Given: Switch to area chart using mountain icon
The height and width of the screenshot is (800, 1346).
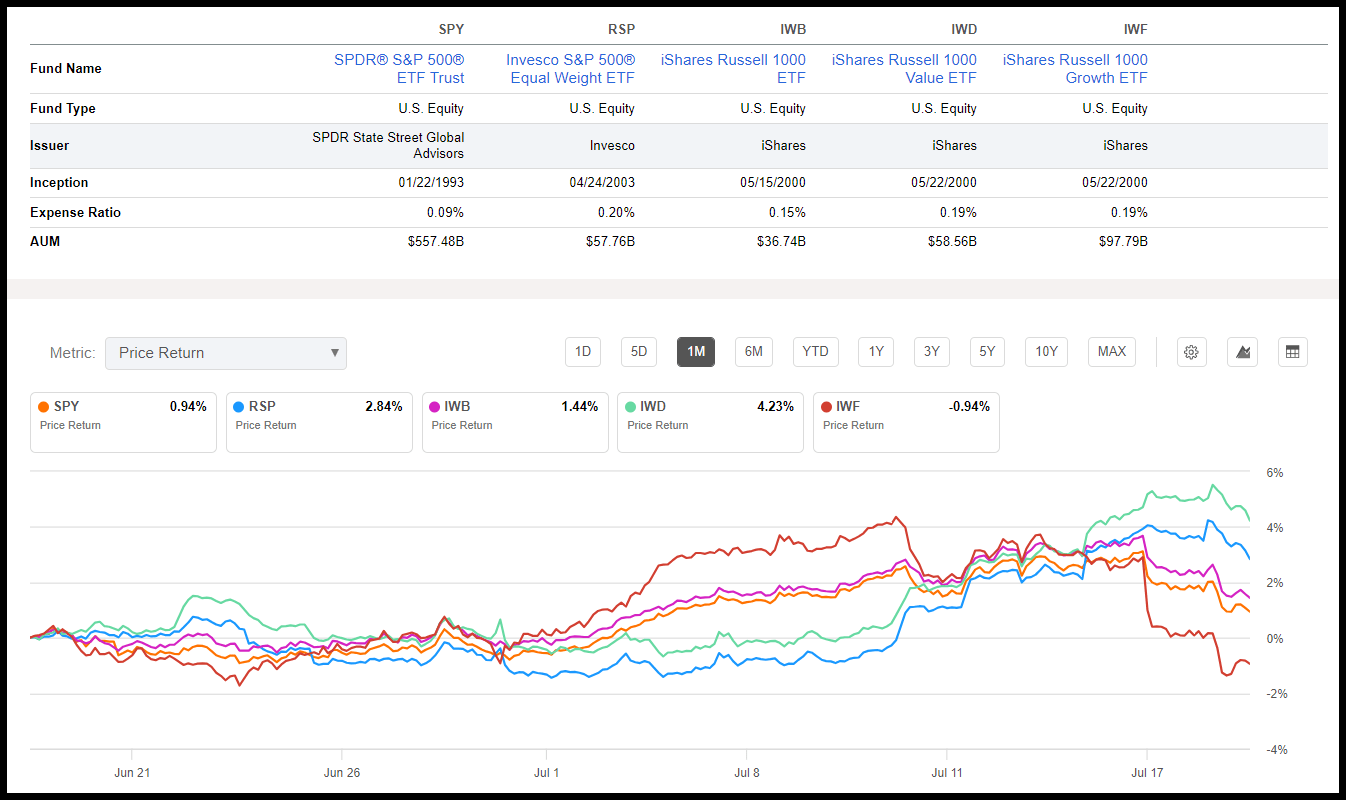Looking at the screenshot, I should (1242, 352).
